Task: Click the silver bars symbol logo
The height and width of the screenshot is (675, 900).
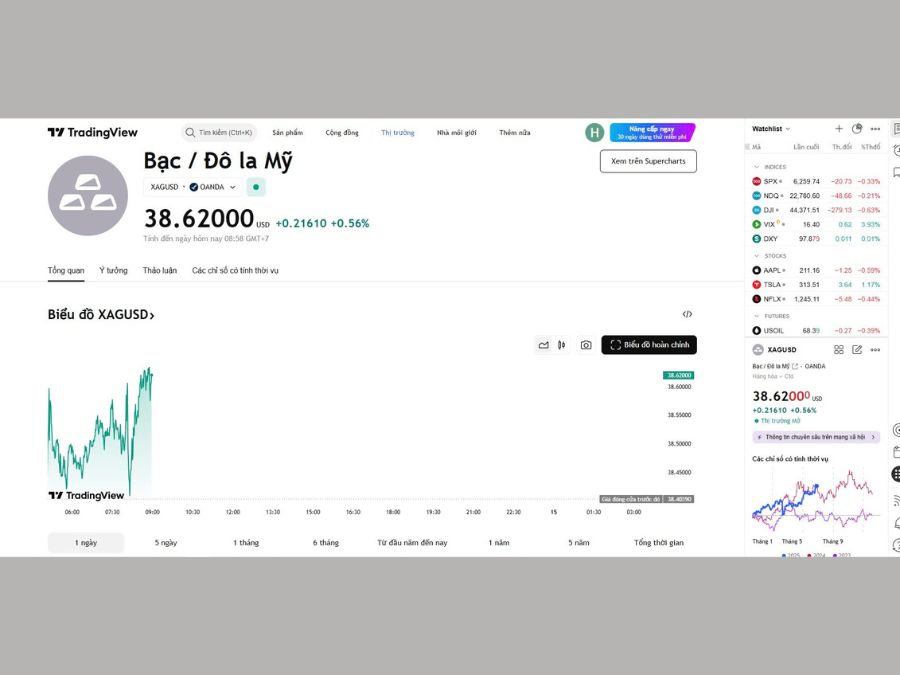Action: point(88,195)
